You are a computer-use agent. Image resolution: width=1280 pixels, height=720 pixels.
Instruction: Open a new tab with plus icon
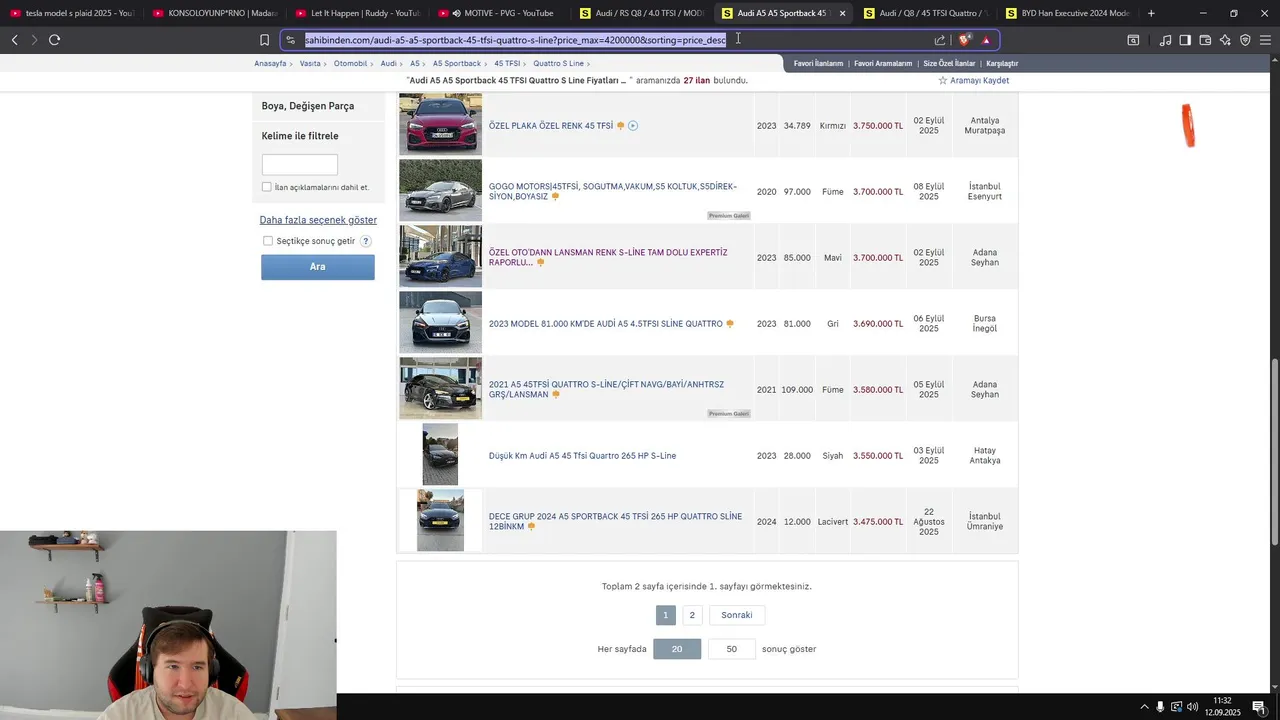tap(1151, 13)
